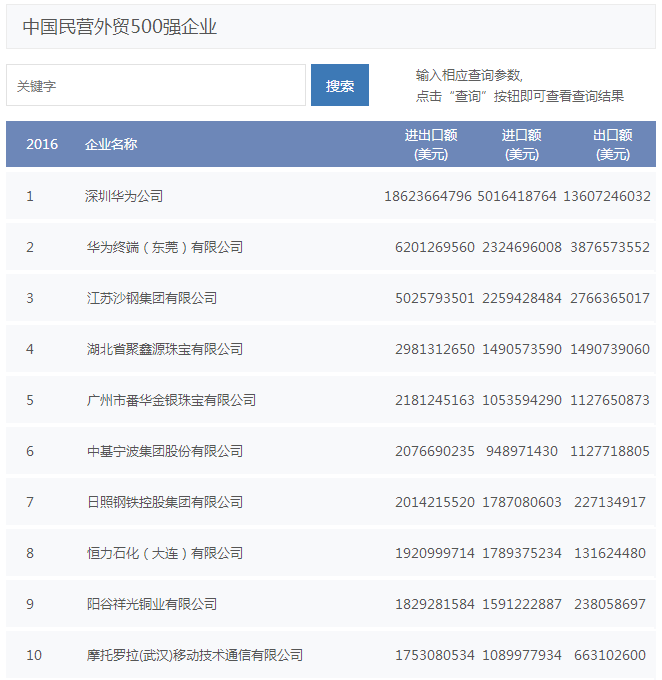Click export value 1127650873
The height and width of the screenshot is (680, 662).
click(610, 400)
